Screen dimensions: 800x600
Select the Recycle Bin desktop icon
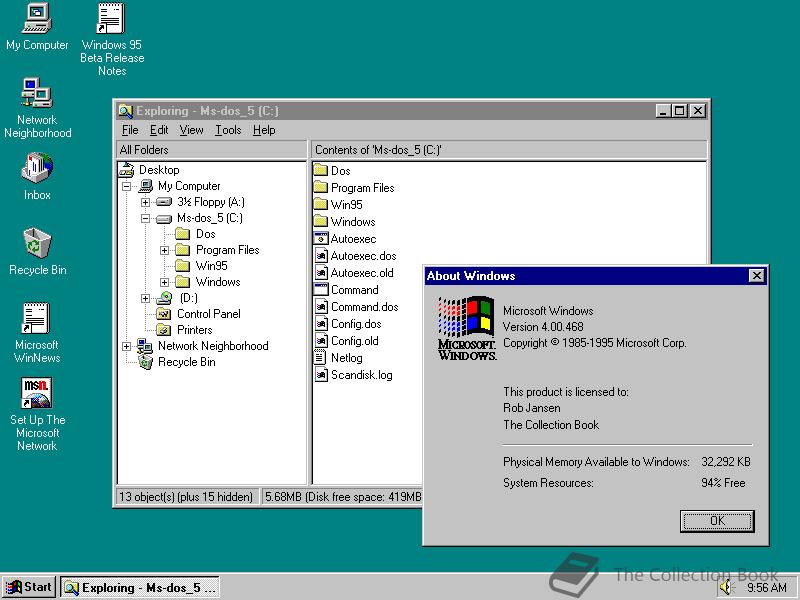[37, 252]
